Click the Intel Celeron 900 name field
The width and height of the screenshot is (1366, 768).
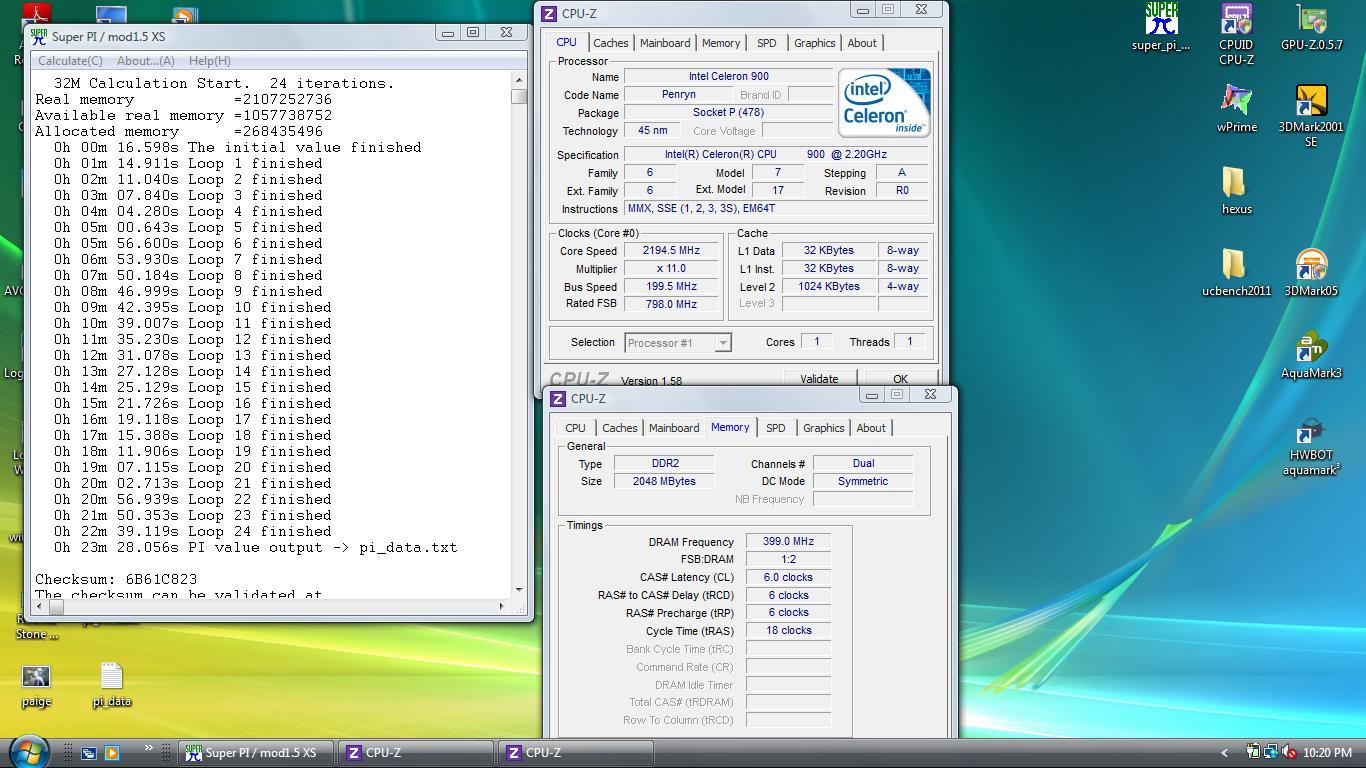[x=728, y=76]
